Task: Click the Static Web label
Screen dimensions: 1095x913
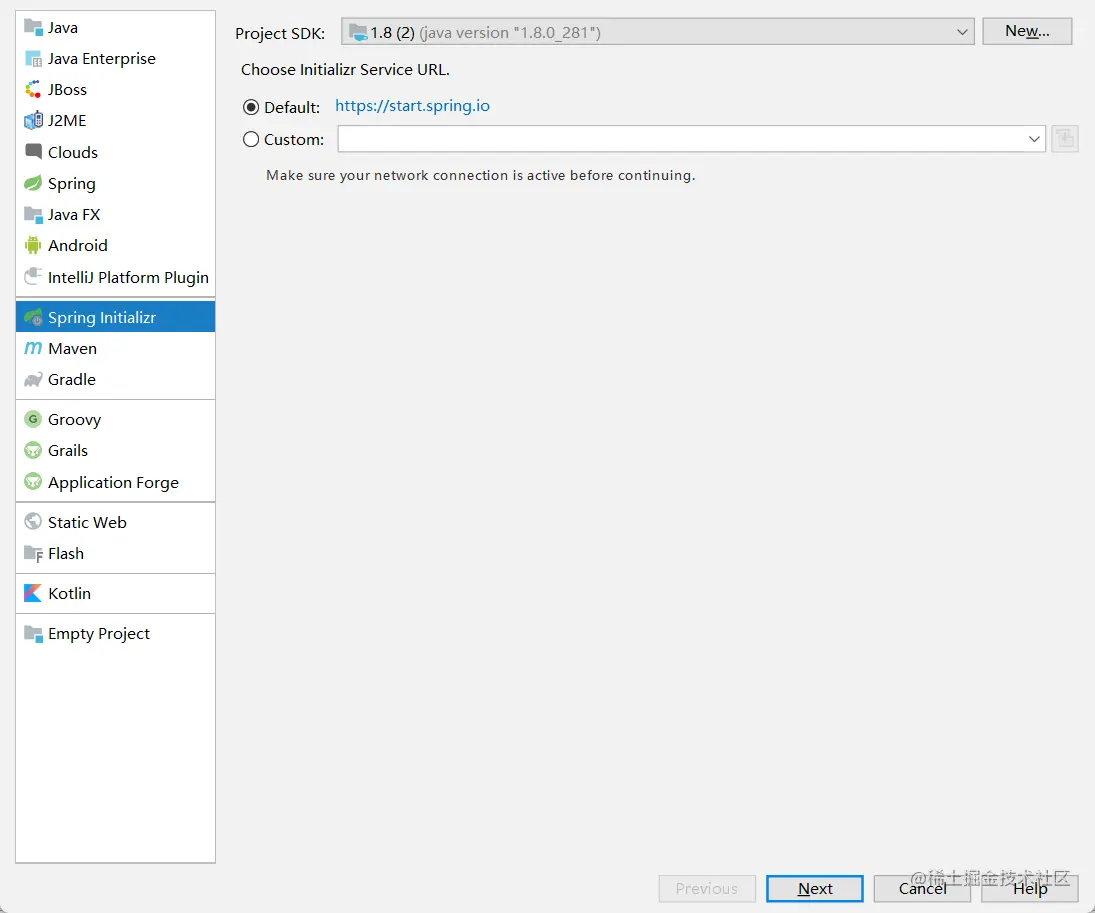Action: (x=87, y=523)
